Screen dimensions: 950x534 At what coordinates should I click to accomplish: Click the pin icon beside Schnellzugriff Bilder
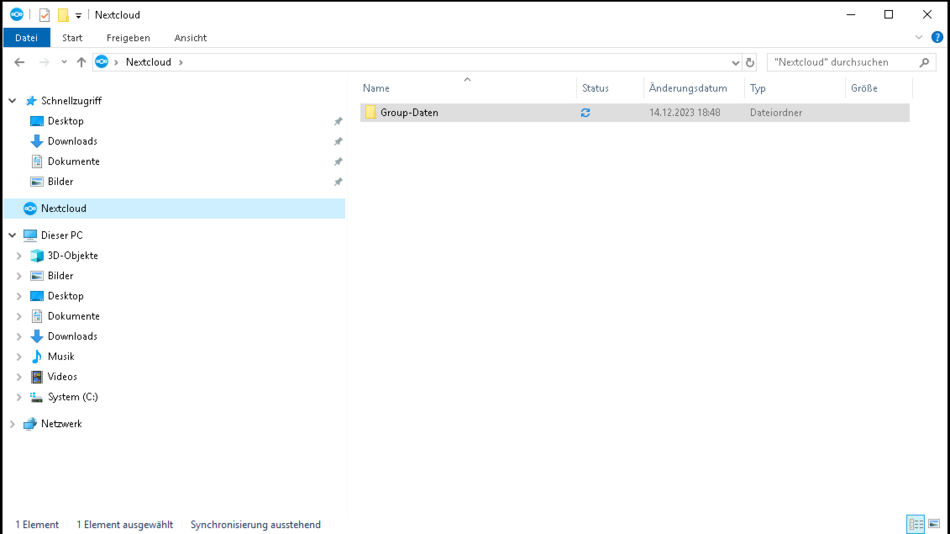pyautogui.click(x=338, y=182)
